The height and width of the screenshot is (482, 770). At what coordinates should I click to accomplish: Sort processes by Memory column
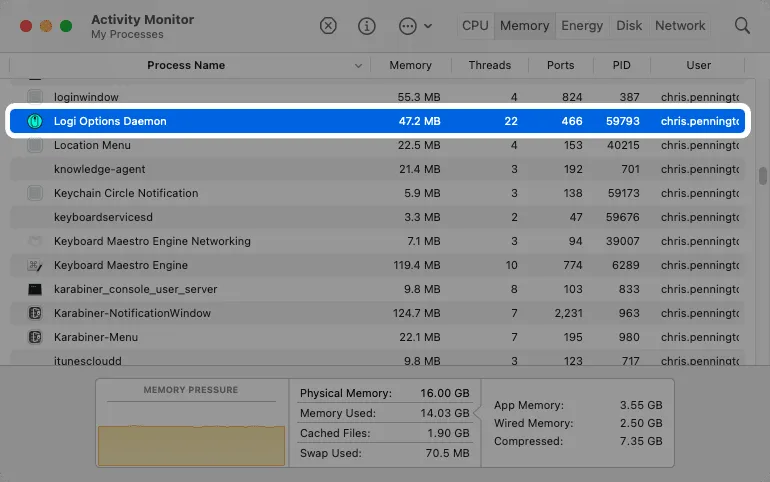pyautogui.click(x=410, y=65)
